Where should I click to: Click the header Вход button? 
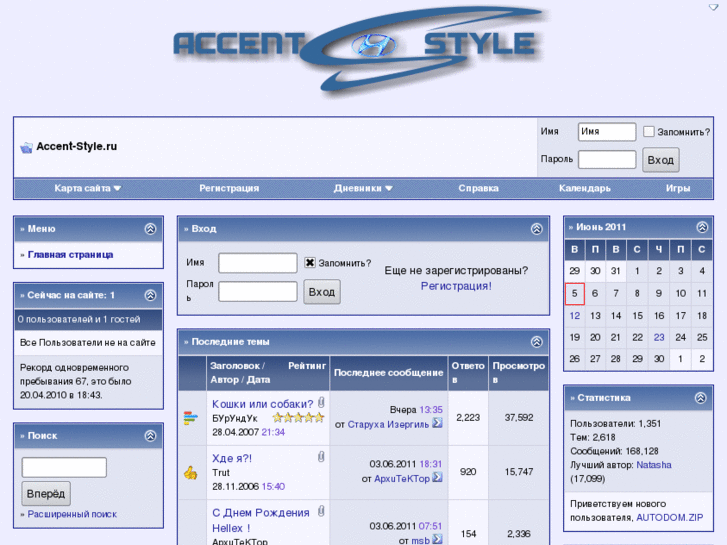point(661,160)
